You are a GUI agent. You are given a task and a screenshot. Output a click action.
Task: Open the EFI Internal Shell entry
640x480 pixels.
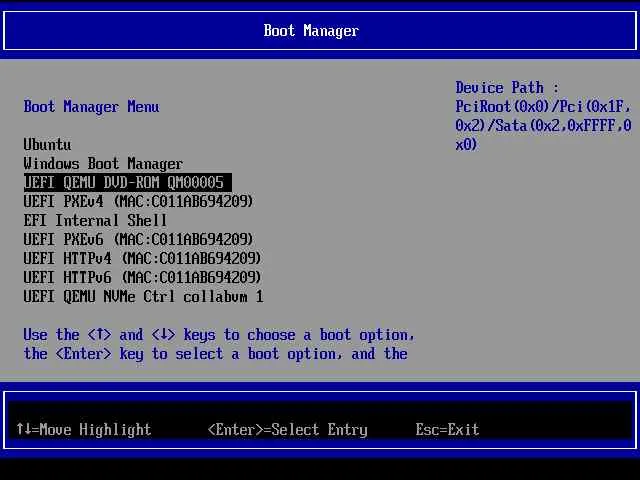[95, 220]
